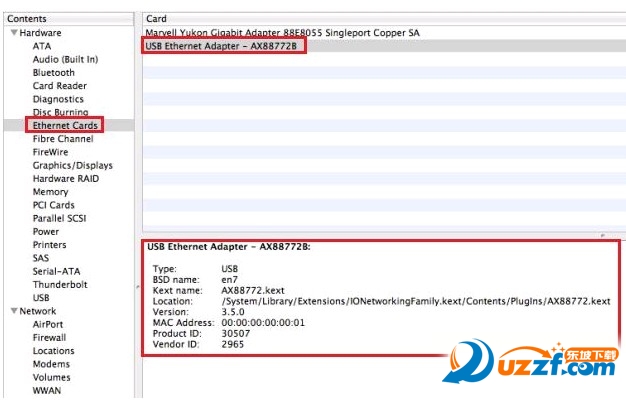View PCI Cards details

(x=53, y=205)
